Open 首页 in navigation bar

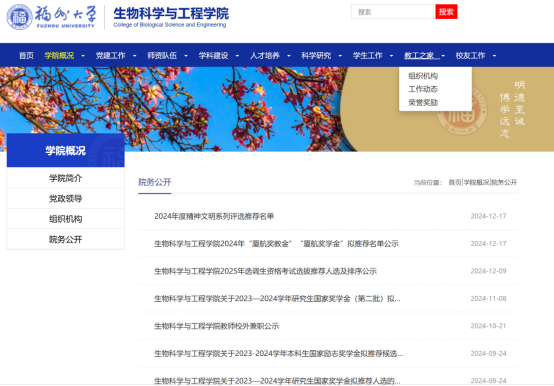[x=26, y=55]
